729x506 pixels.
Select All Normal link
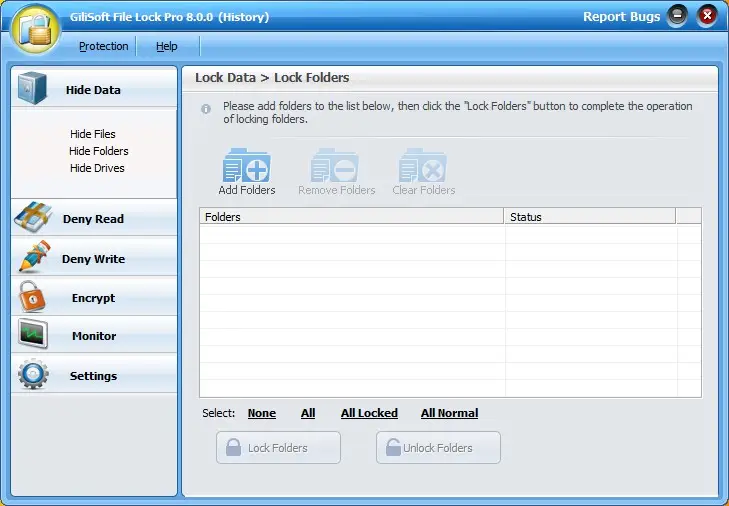[x=450, y=413]
